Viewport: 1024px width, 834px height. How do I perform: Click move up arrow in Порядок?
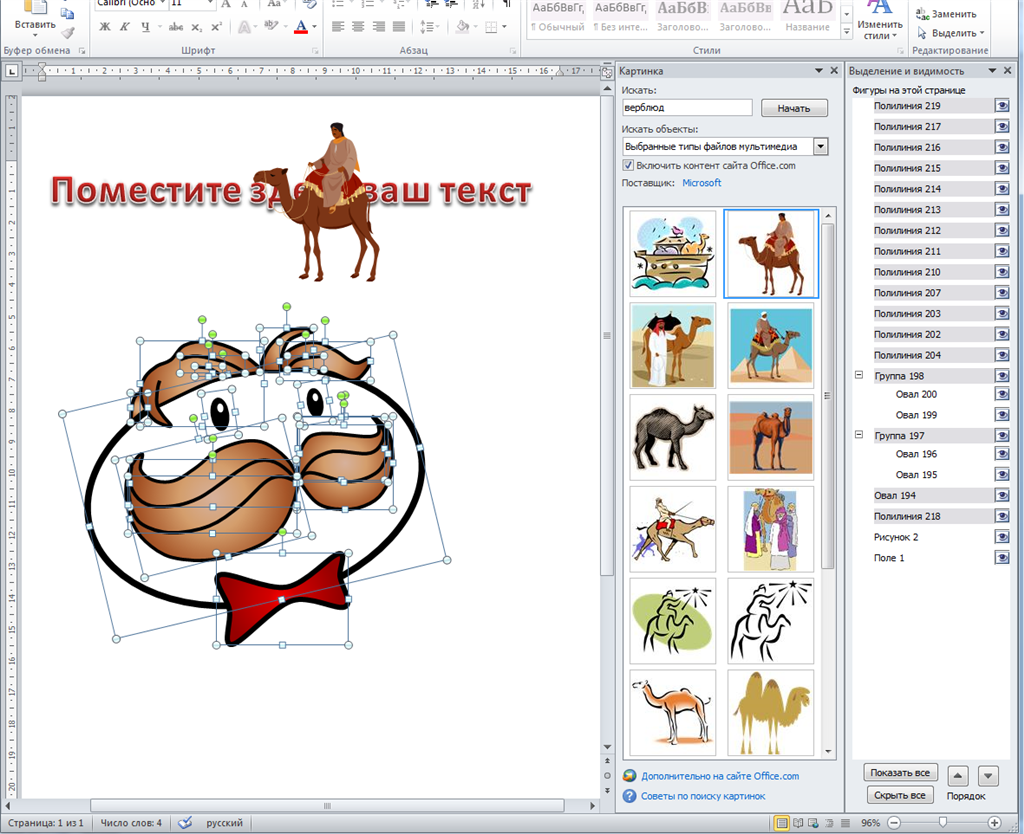click(957, 776)
